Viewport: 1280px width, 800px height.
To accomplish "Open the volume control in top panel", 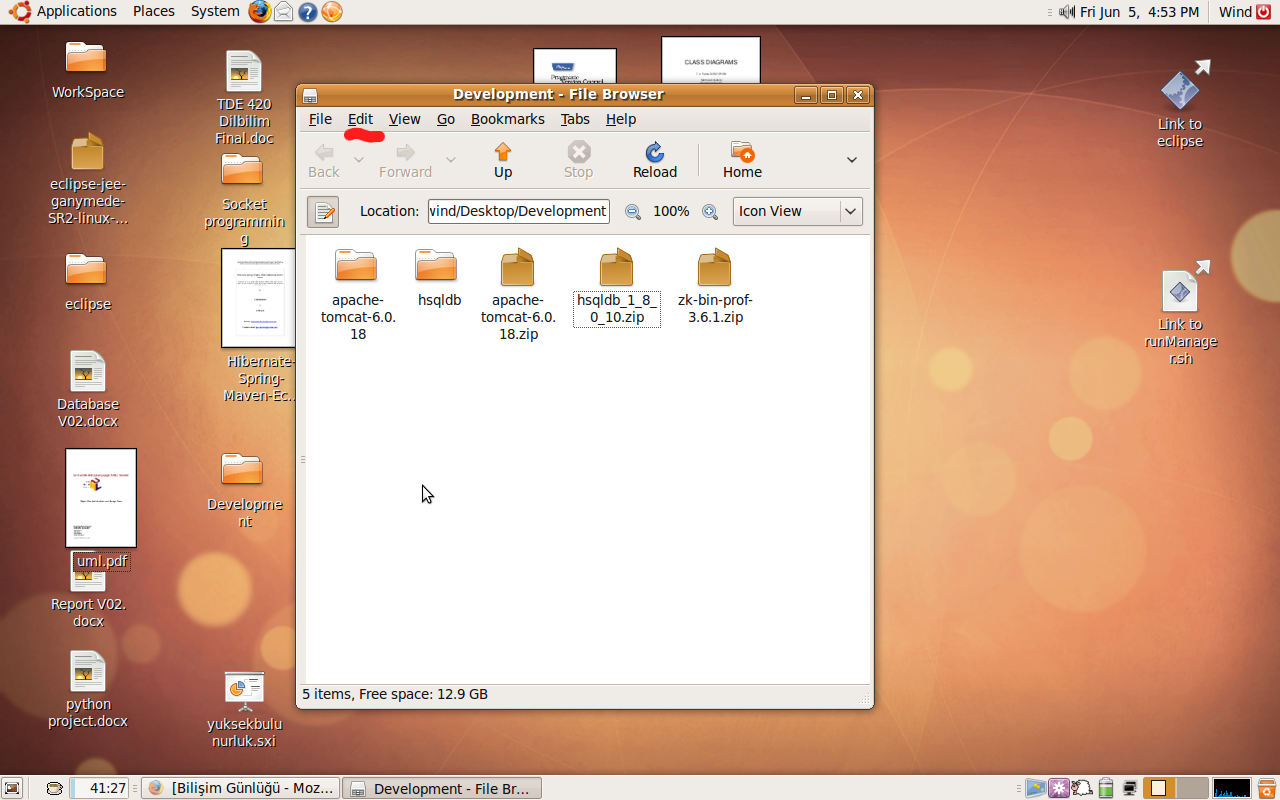I will coord(1066,12).
